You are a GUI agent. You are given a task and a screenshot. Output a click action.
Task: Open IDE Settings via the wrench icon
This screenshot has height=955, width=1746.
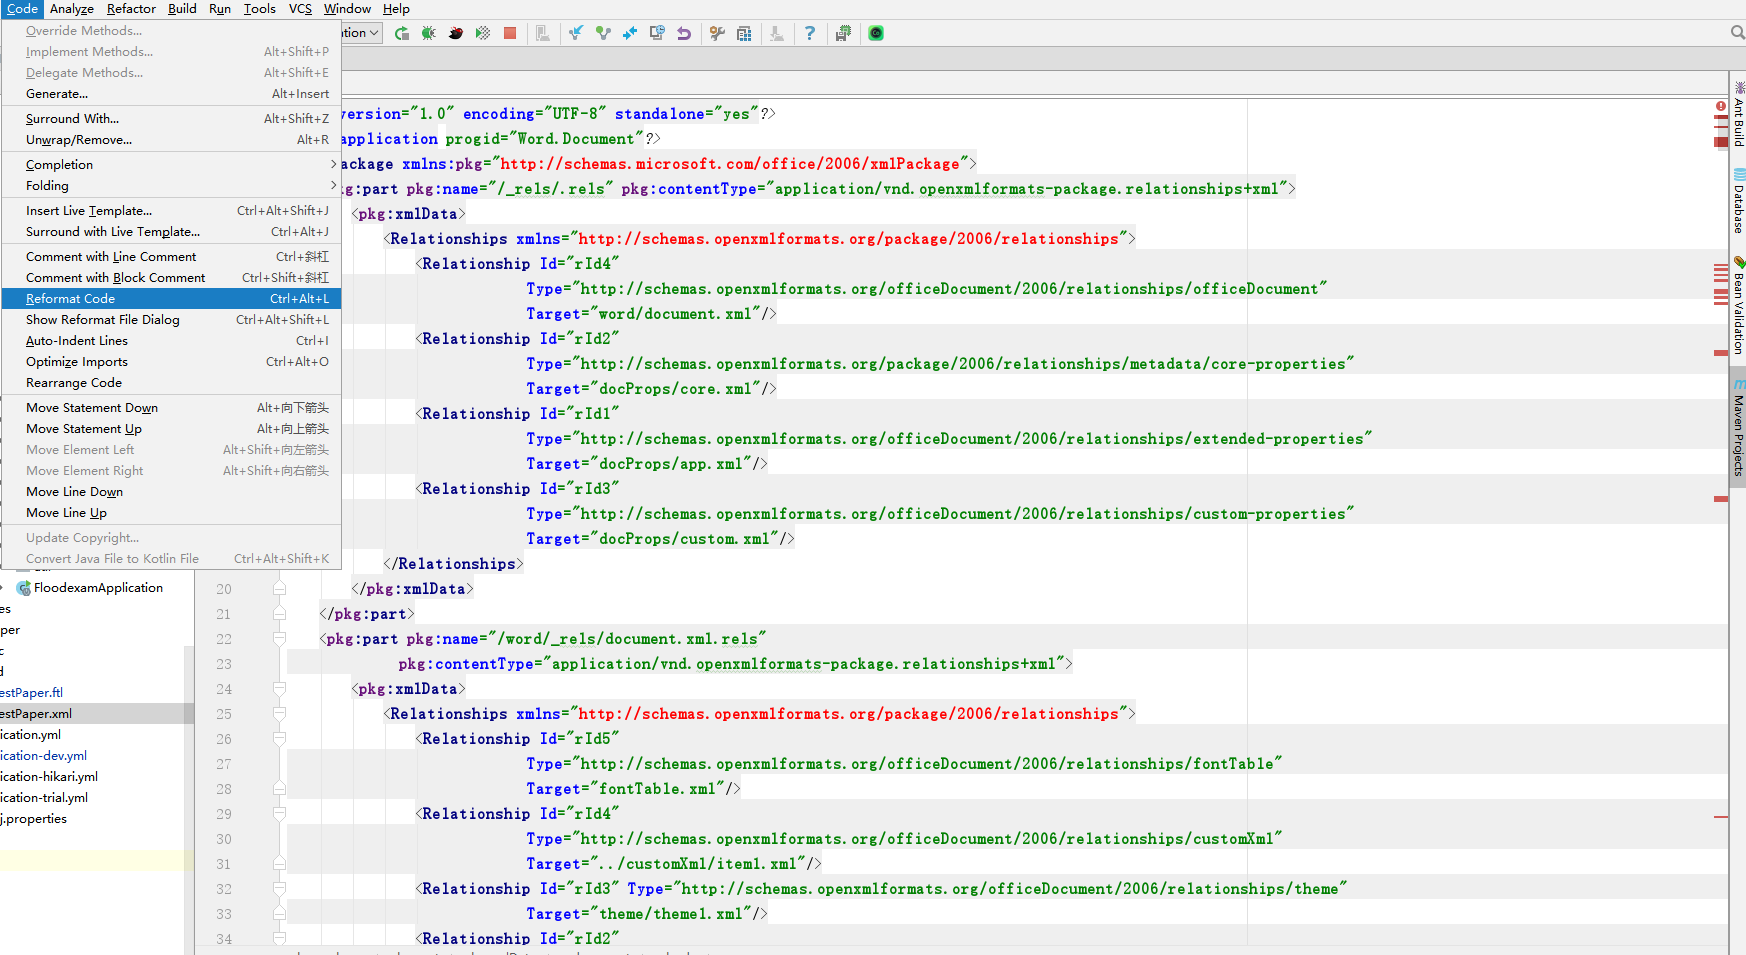716,32
